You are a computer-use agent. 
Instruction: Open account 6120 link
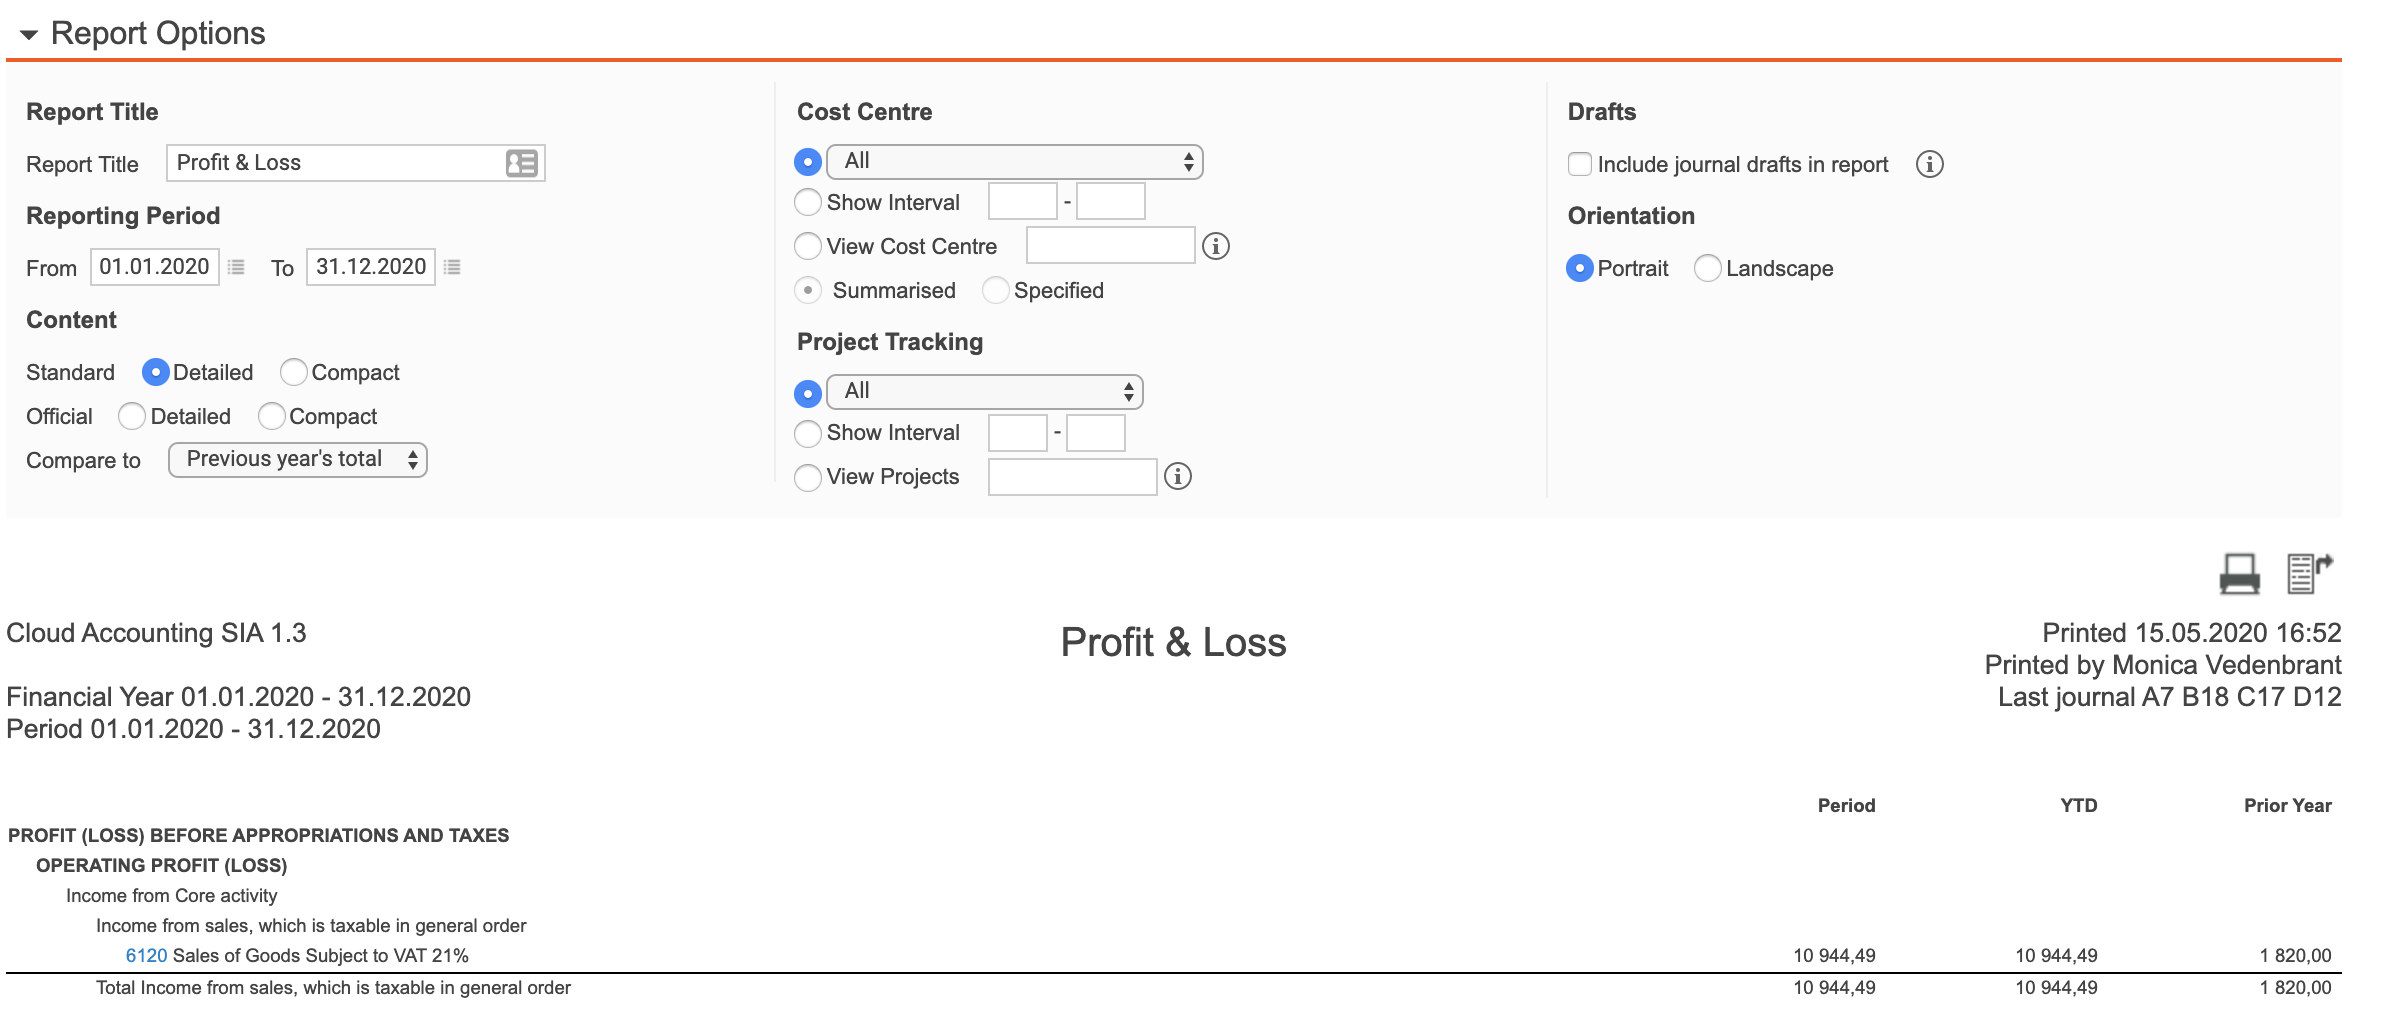[x=146, y=955]
